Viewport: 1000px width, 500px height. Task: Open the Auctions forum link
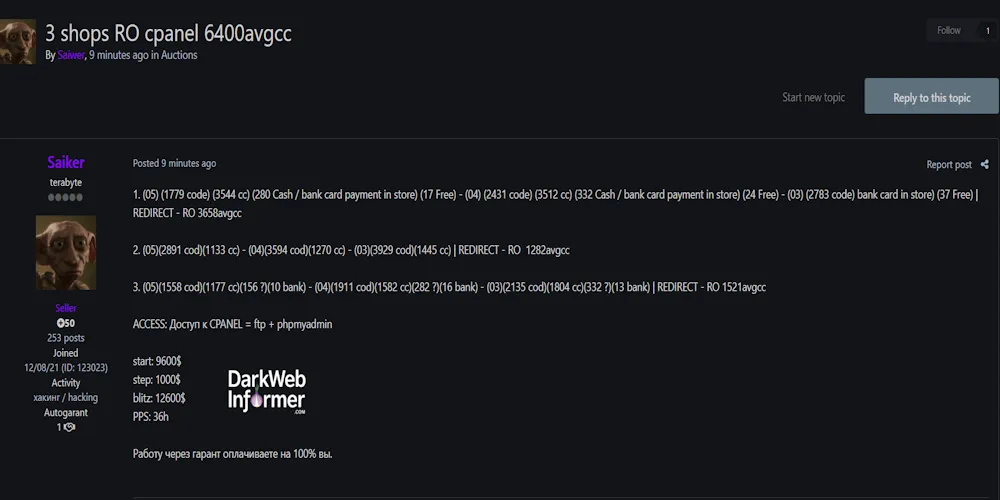[x=180, y=56]
